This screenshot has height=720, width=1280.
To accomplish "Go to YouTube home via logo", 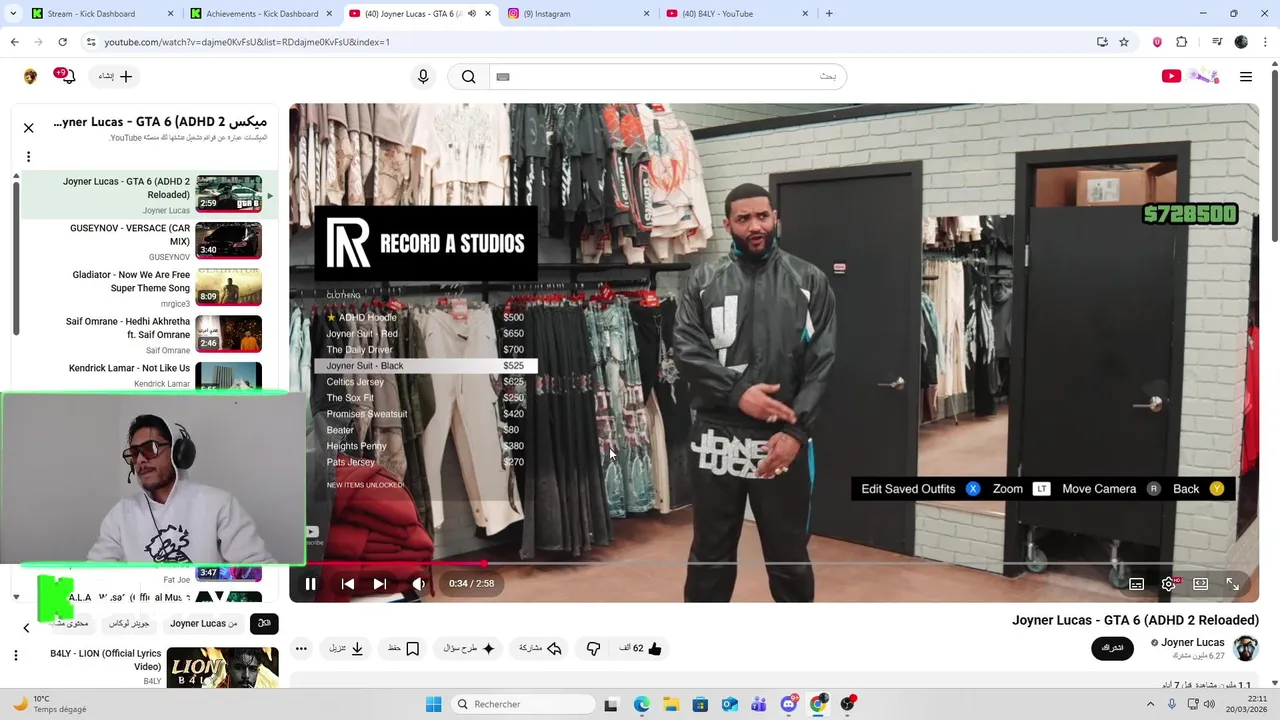I will (1190, 77).
